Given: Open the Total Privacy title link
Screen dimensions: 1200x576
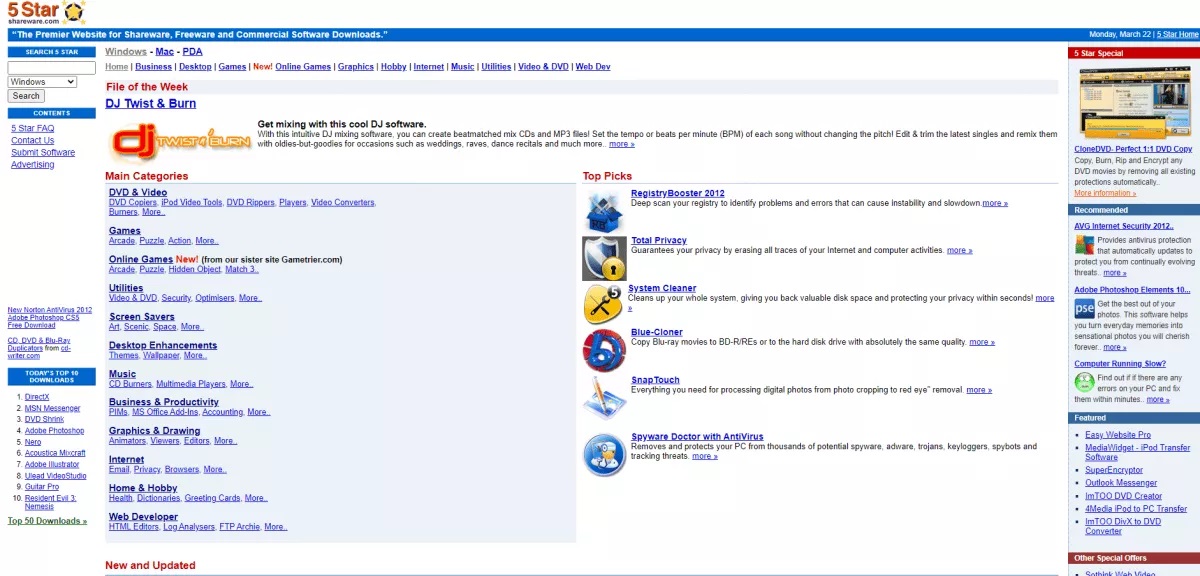Looking at the screenshot, I should (659, 241).
